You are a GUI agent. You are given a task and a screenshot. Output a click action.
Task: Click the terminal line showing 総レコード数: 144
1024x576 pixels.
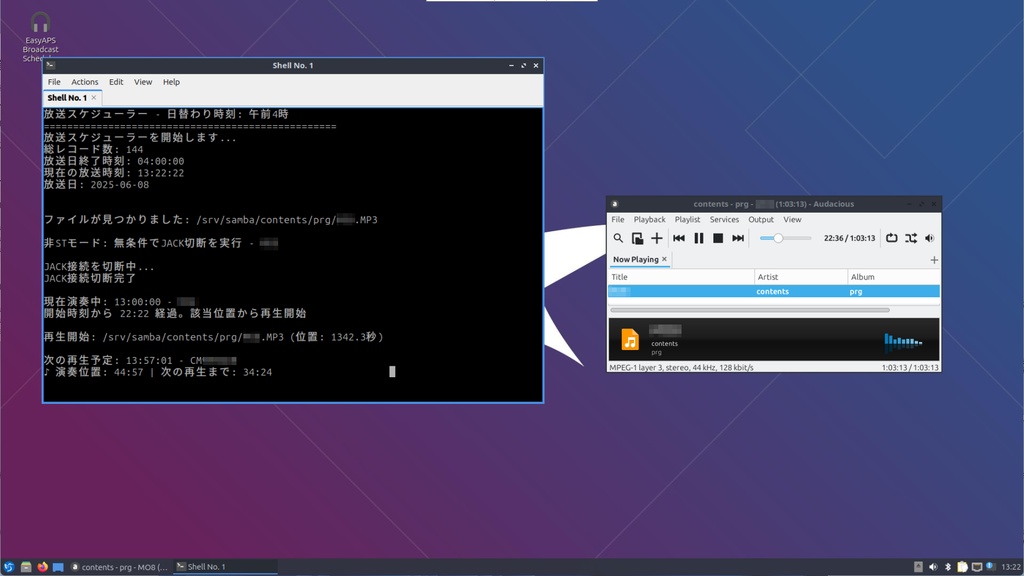(x=93, y=150)
